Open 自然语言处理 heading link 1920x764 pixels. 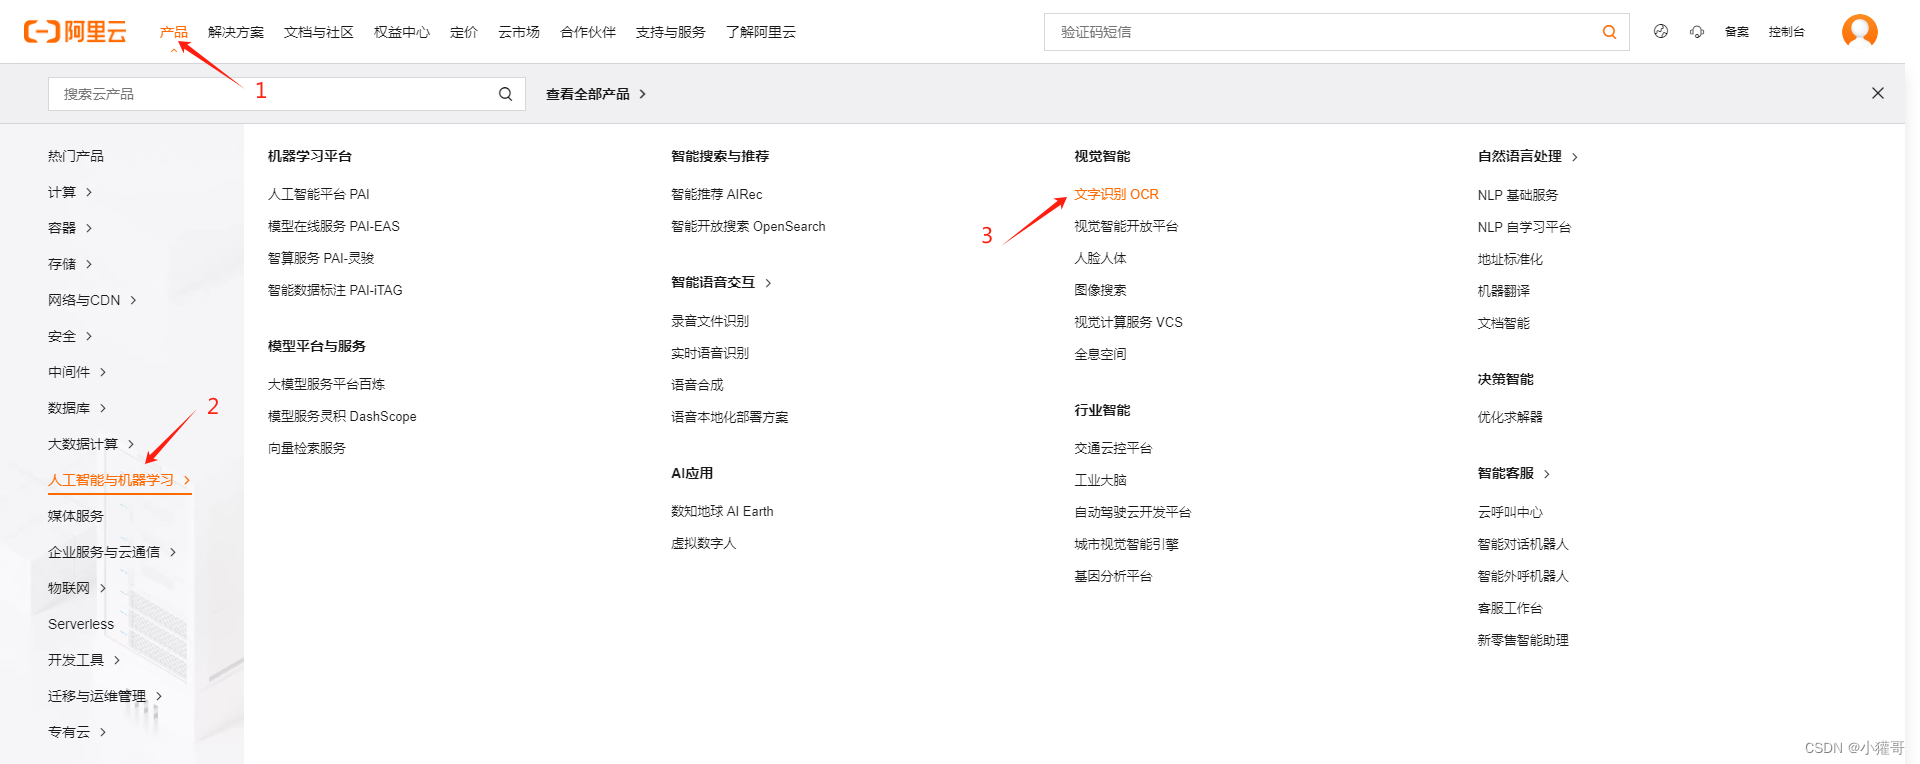pos(1527,156)
